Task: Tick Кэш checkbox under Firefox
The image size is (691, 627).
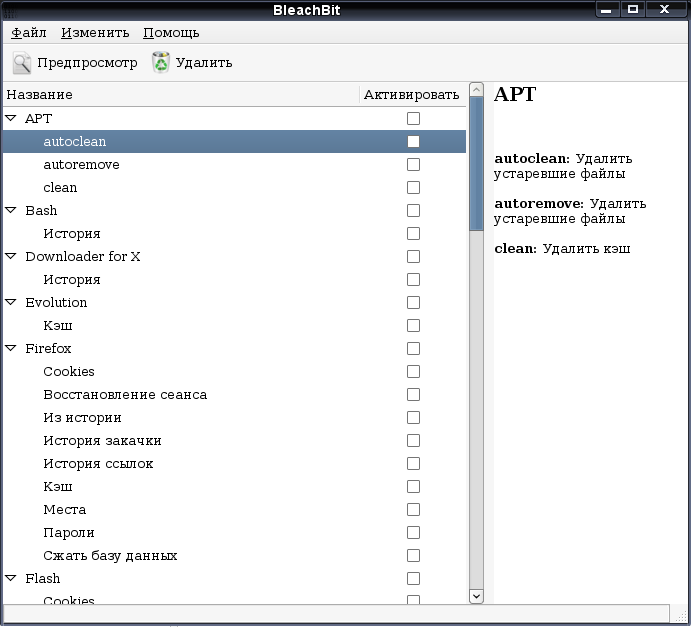Action: coord(413,486)
